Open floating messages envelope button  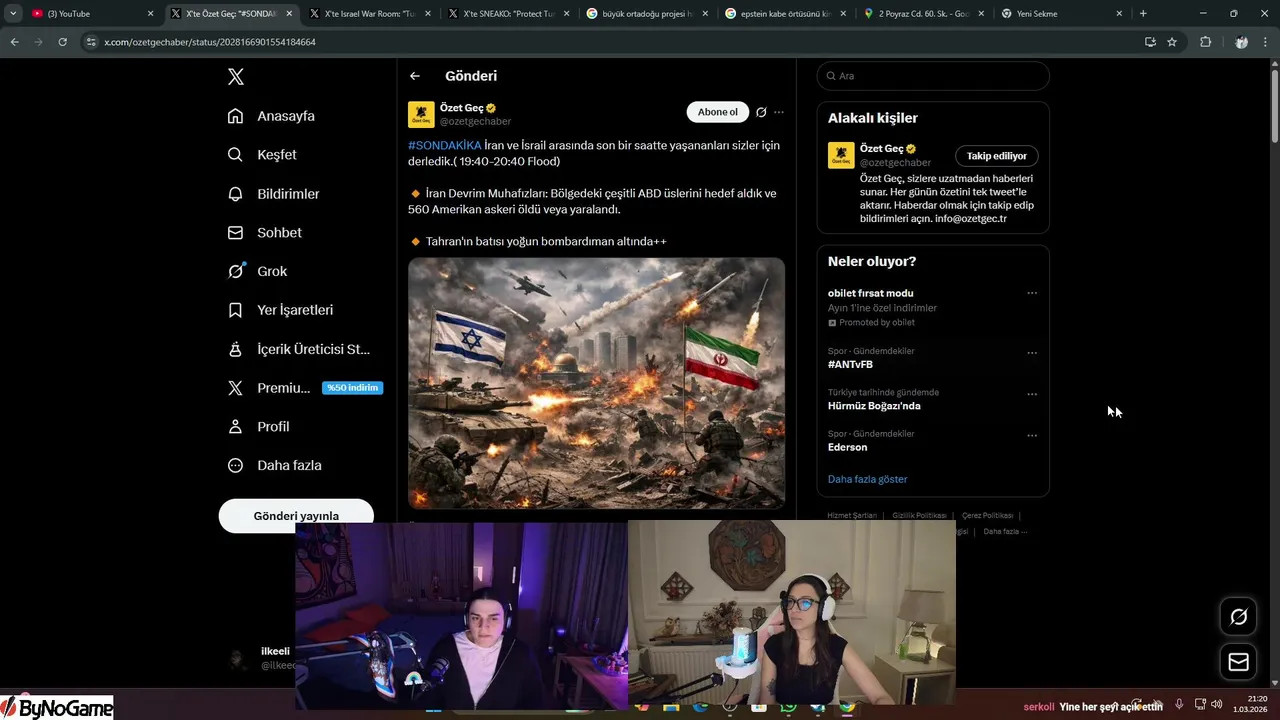pos(1238,662)
